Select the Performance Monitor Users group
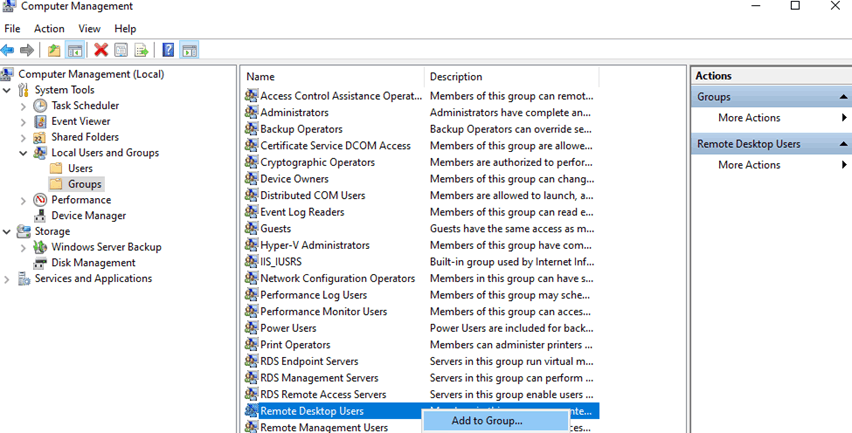Image resolution: width=852 pixels, height=433 pixels. point(323,311)
